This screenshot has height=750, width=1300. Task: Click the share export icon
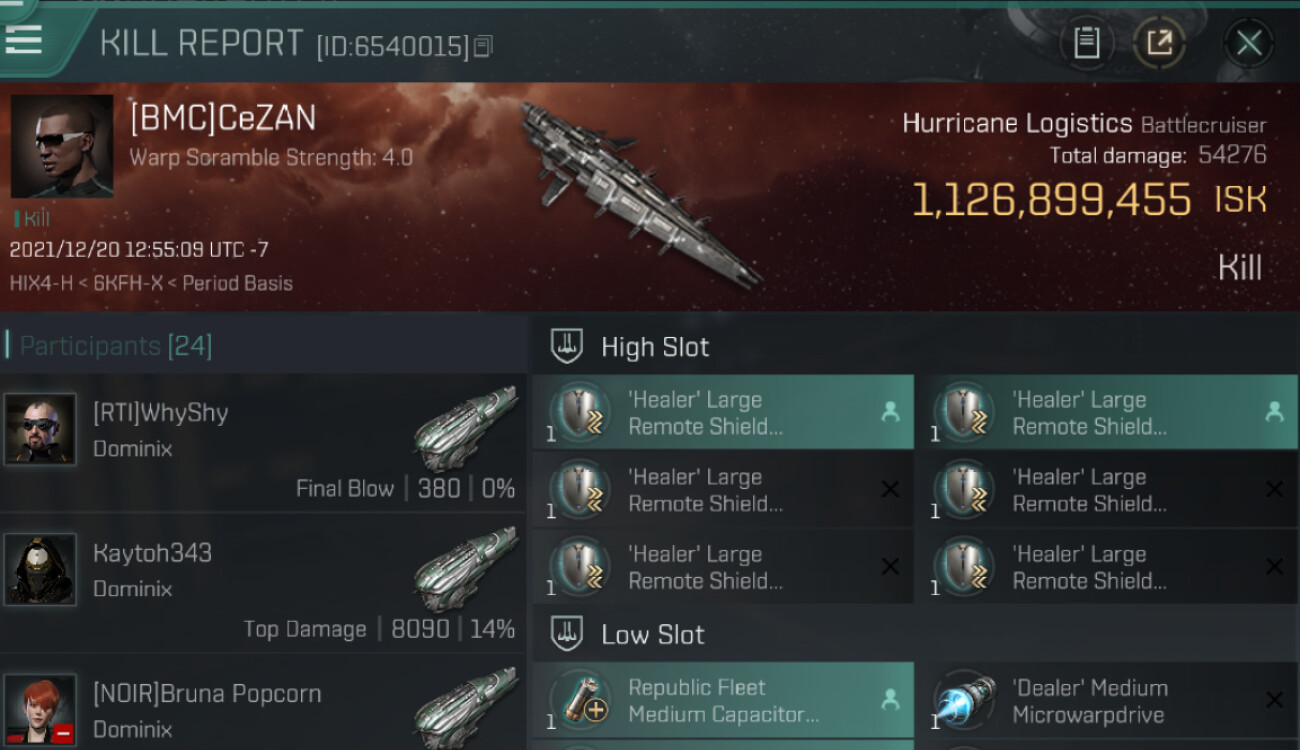tap(1159, 43)
